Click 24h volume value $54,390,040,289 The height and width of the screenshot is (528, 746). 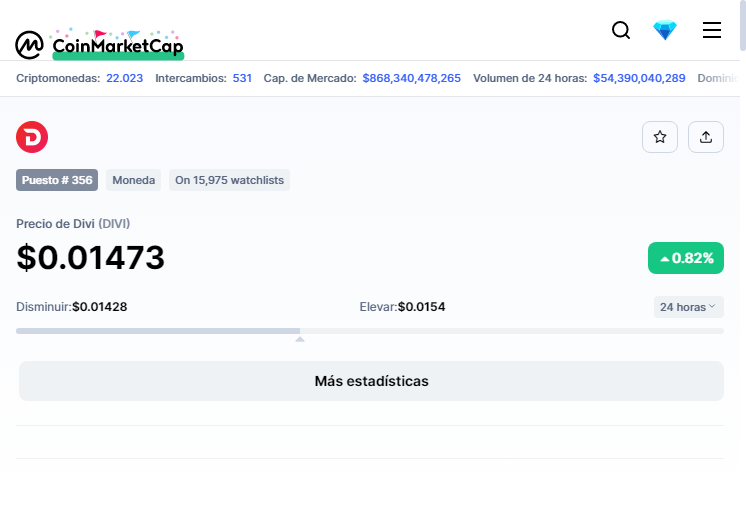tap(639, 78)
